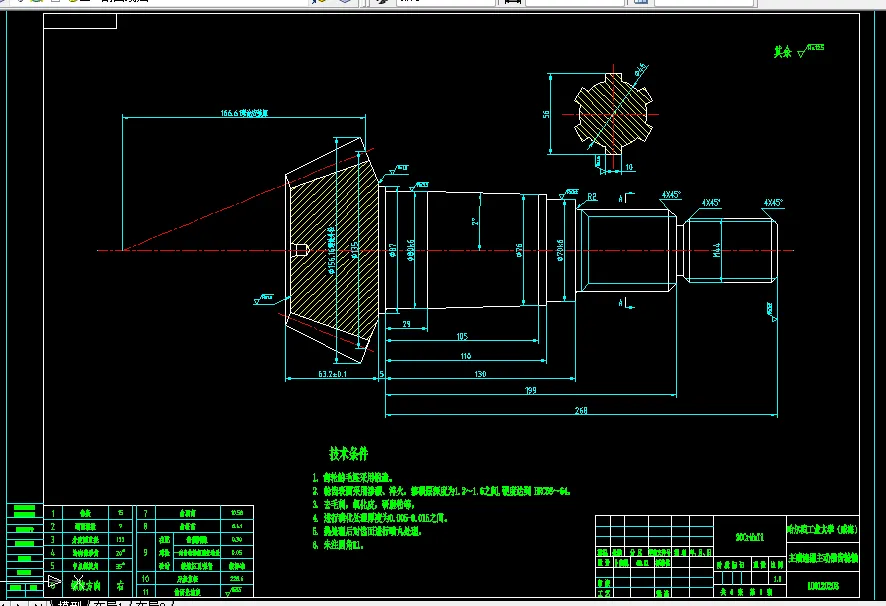Select the upper A section cut marker

(x=625, y=198)
